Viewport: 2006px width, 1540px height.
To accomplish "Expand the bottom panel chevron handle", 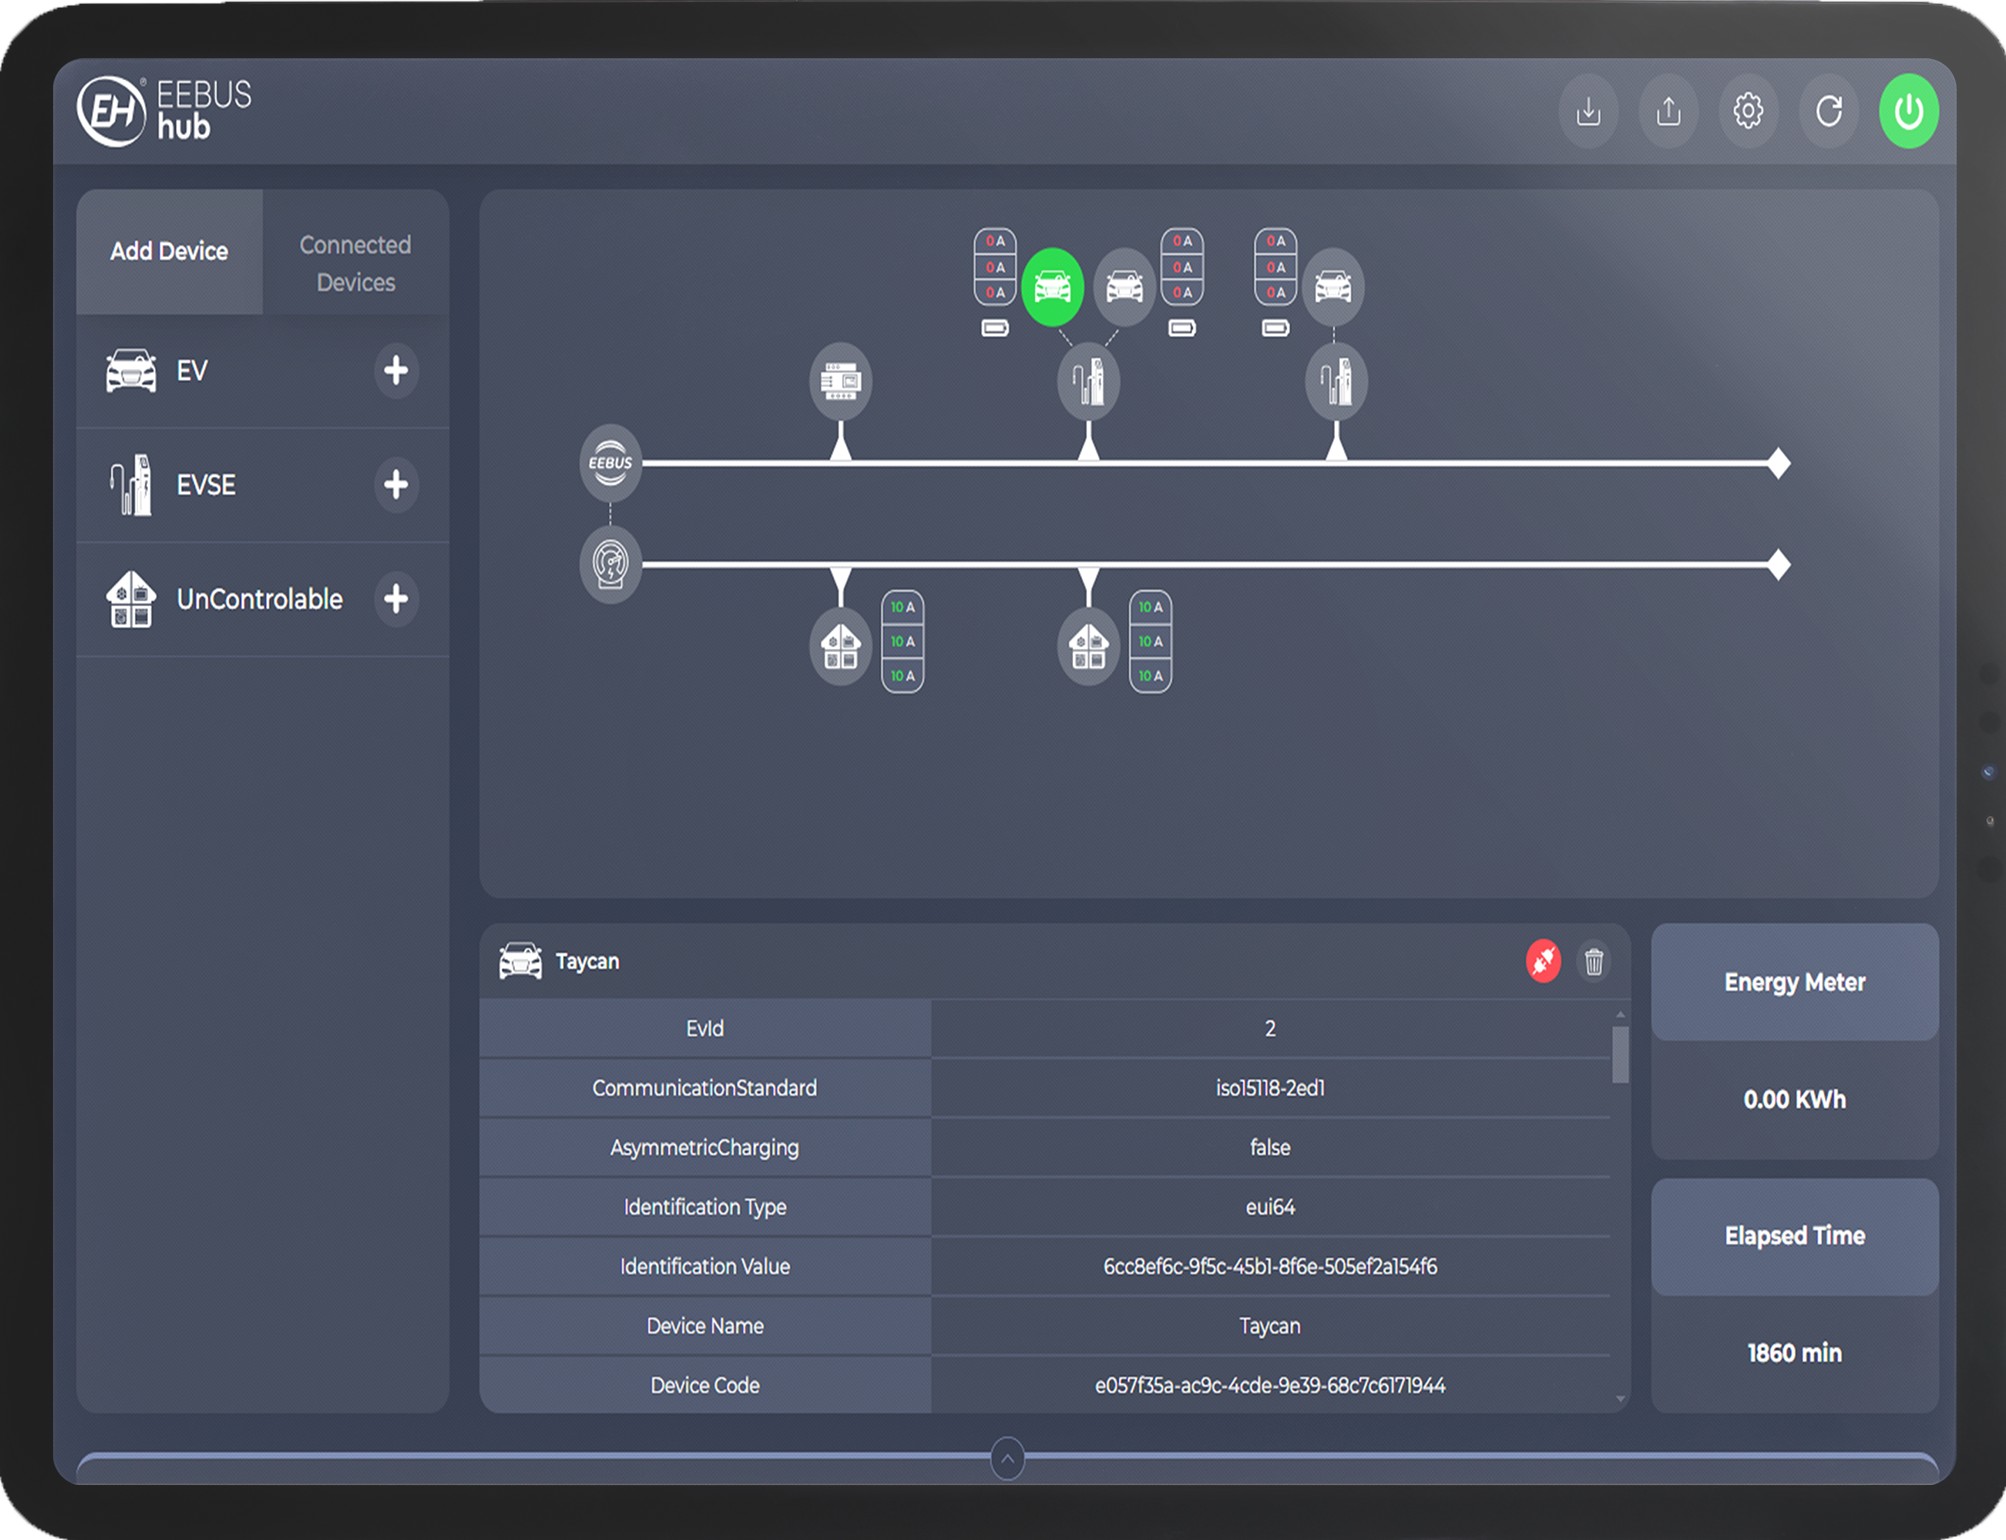I will pyautogui.click(x=1007, y=1459).
